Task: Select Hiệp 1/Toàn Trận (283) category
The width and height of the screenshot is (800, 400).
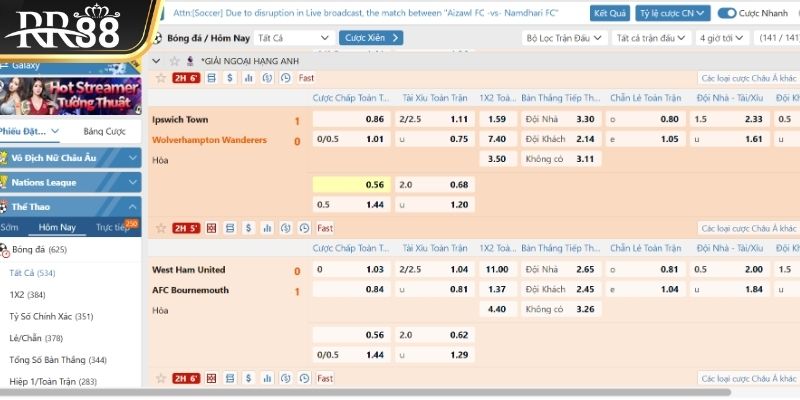Action: click(x=53, y=381)
